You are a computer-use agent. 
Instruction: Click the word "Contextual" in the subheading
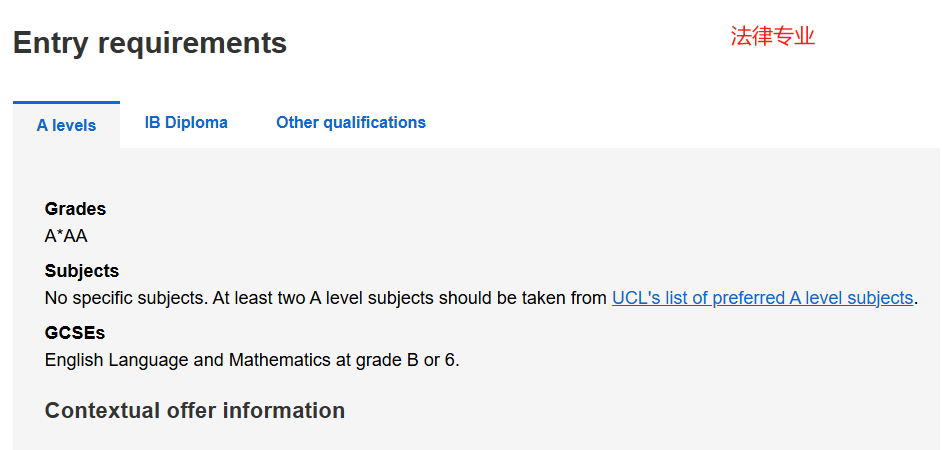tap(104, 410)
